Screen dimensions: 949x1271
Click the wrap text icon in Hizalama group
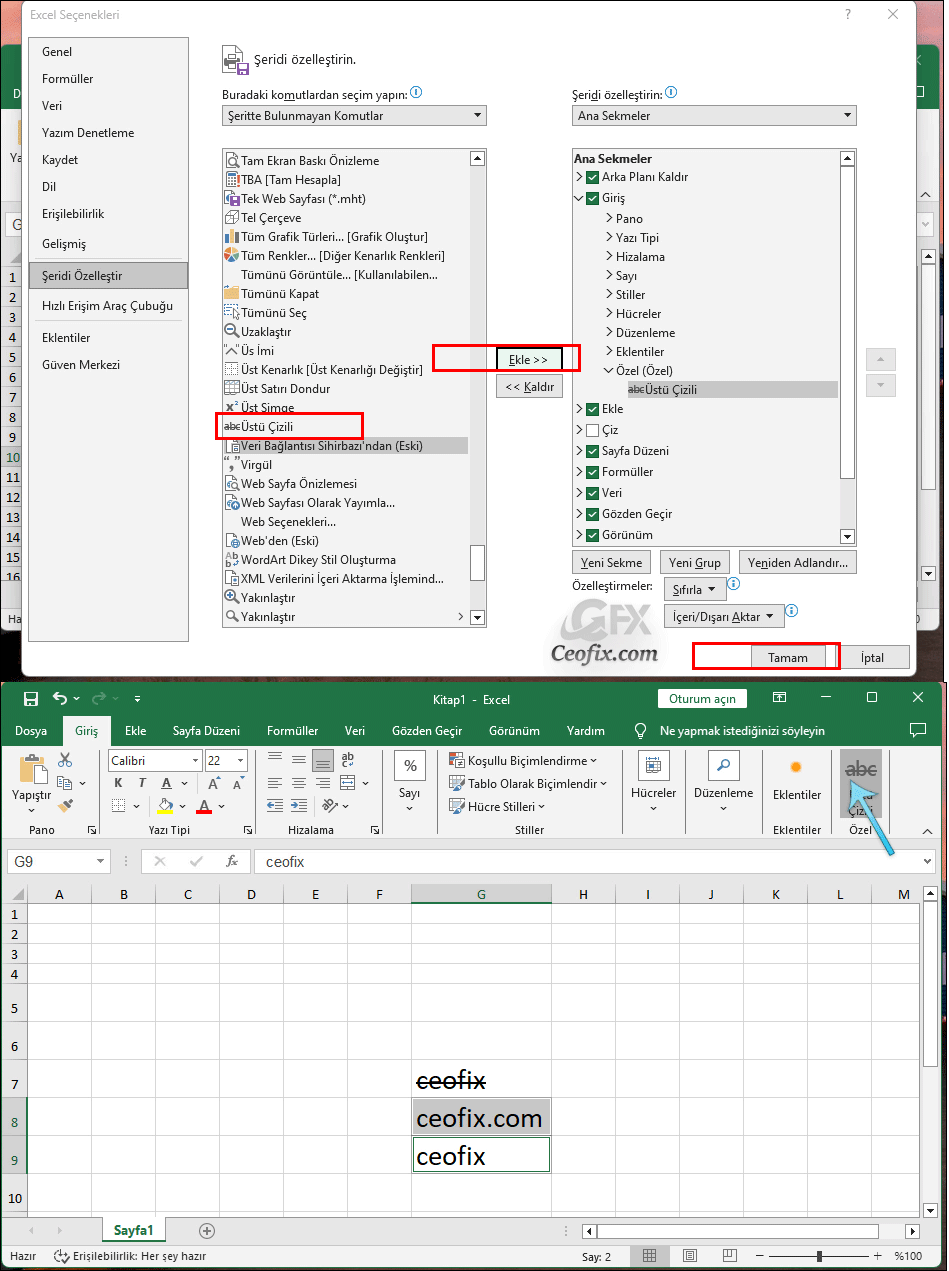pyautogui.click(x=348, y=760)
